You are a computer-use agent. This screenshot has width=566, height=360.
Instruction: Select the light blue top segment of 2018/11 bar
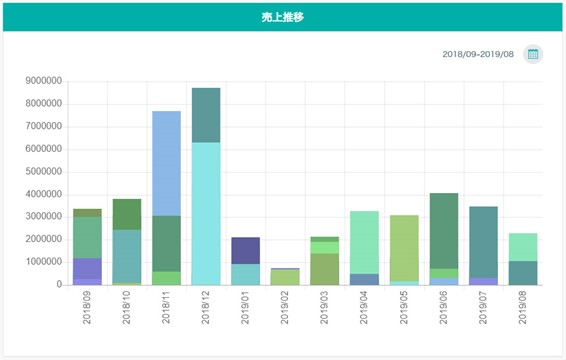[166, 164]
